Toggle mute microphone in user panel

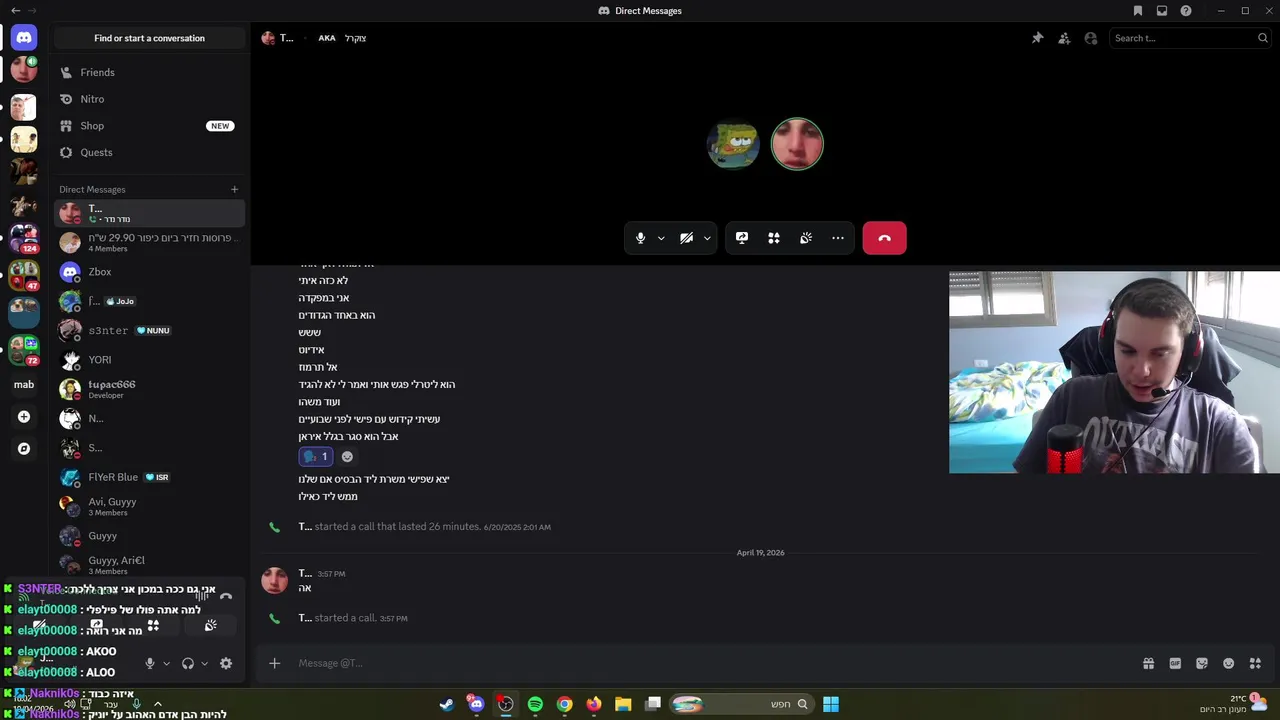click(150, 663)
